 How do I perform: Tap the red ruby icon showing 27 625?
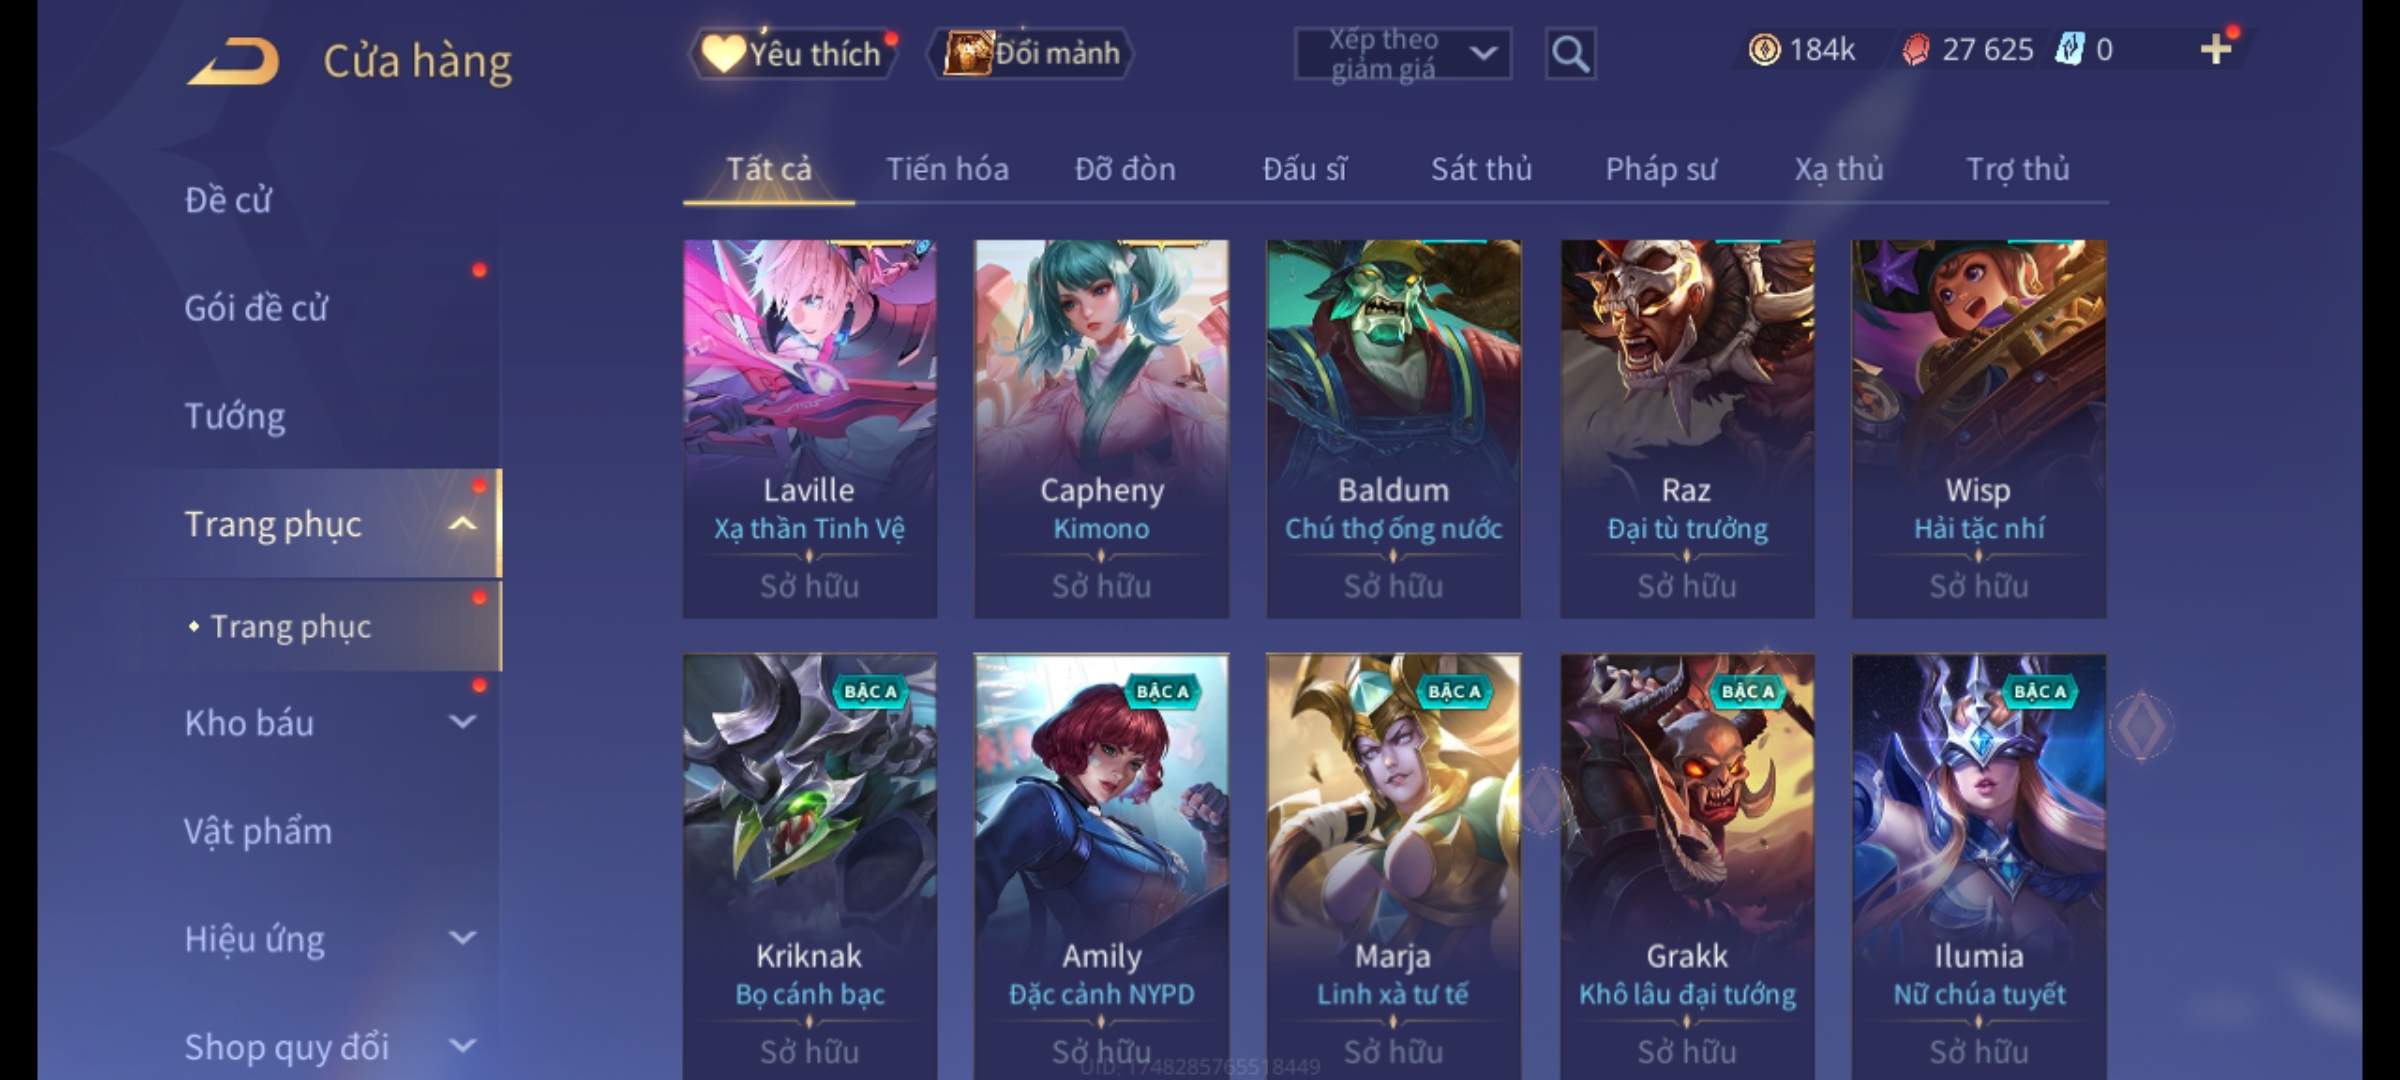coord(1915,50)
